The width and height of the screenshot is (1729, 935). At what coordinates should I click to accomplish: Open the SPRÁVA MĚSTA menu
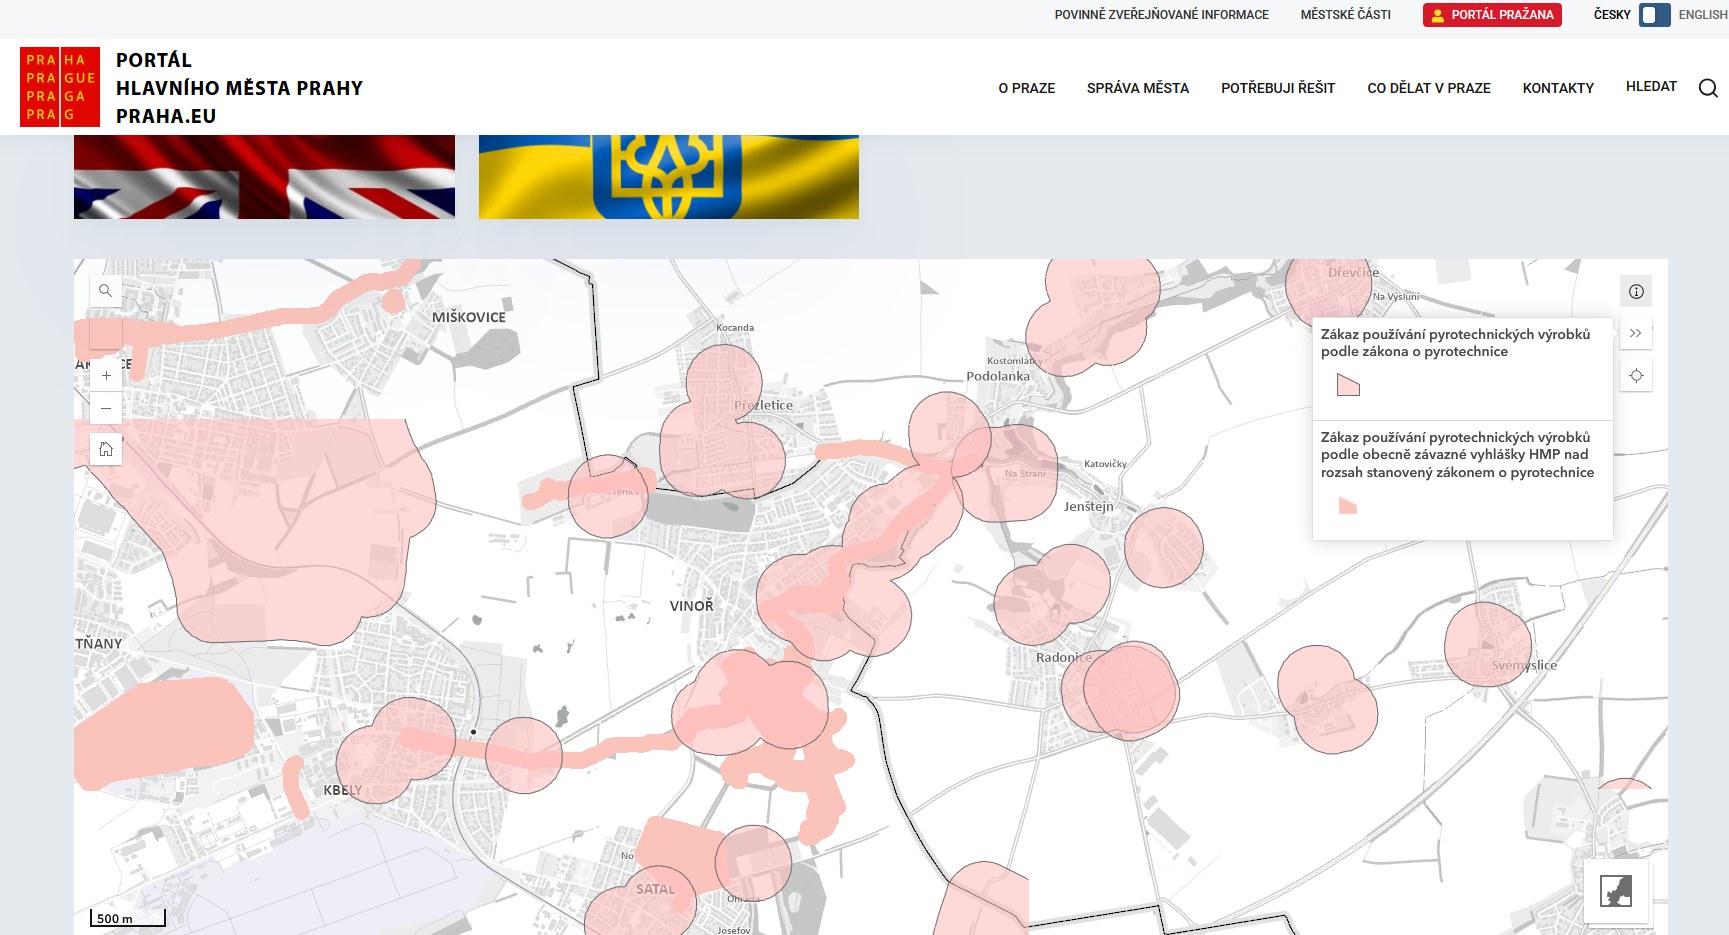1137,88
